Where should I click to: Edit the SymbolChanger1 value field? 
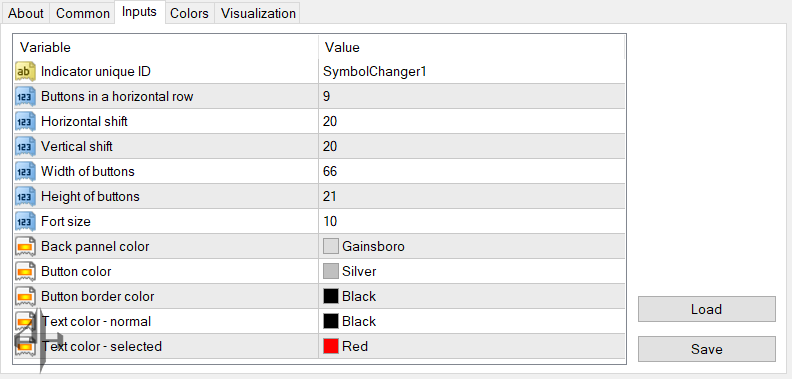[472, 72]
